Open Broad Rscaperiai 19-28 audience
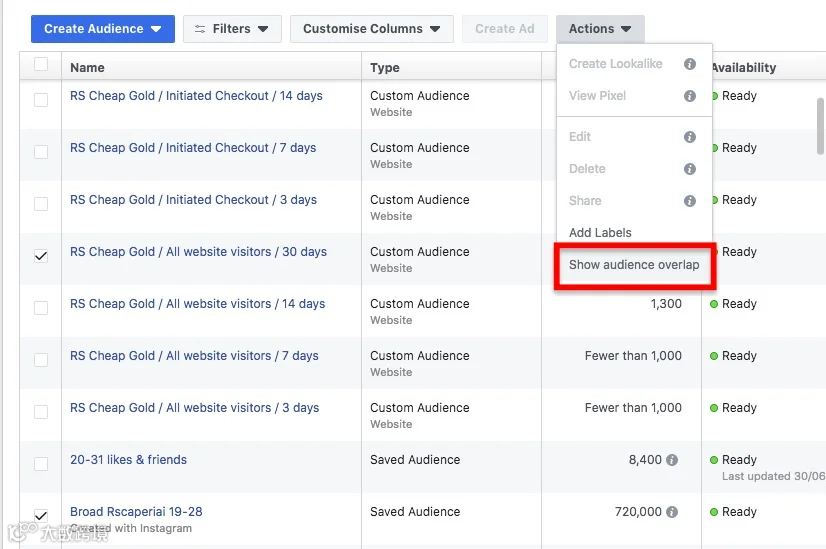This screenshot has height=549, width=826. [136, 512]
